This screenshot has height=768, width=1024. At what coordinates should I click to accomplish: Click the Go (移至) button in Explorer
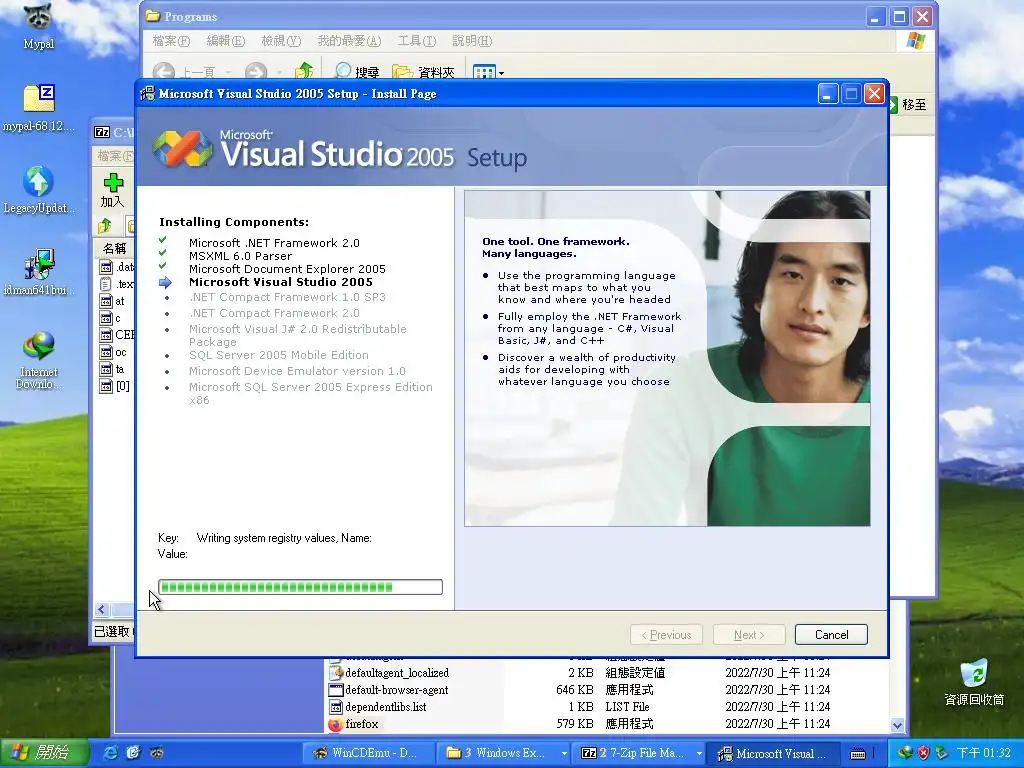(x=908, y=104)
